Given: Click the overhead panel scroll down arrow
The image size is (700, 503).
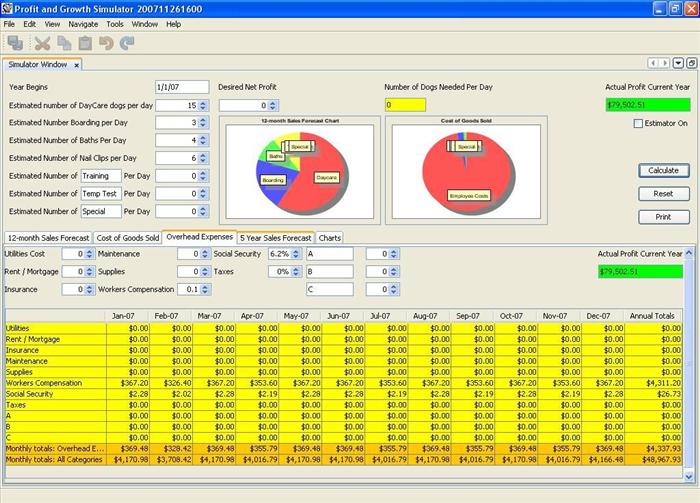Looking at the screenshot, I should point(688,477).
